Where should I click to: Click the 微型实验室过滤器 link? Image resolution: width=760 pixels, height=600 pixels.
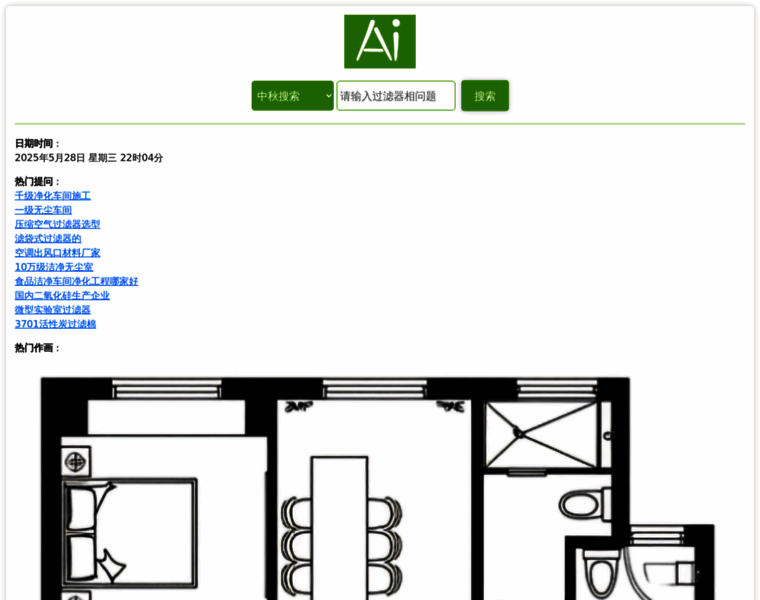point(52,310)
